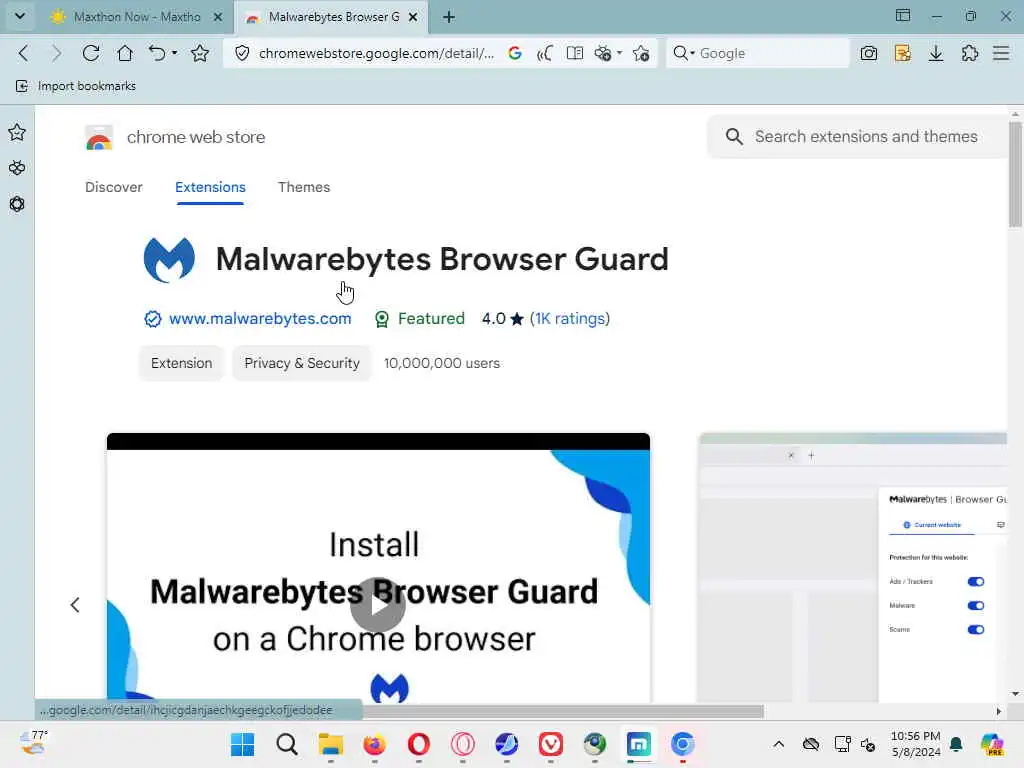Click the Privacy & Security chip
1024x768 pixels.
coord(302,363)
